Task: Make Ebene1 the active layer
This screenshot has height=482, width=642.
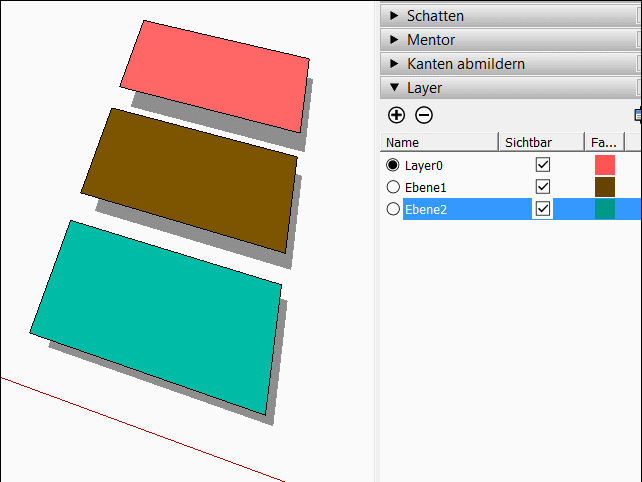Action: click(393, 187)
